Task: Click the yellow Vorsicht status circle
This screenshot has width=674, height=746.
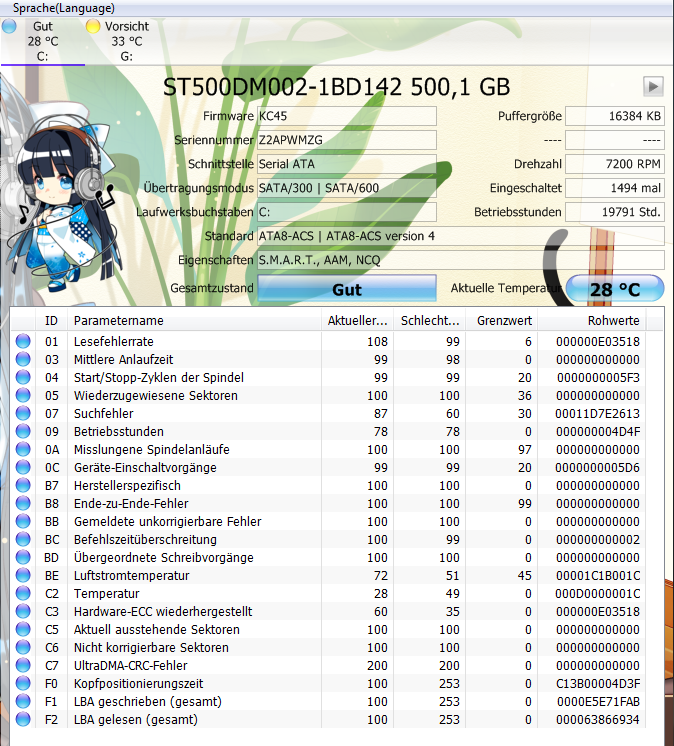Action: tap(93, 26)
